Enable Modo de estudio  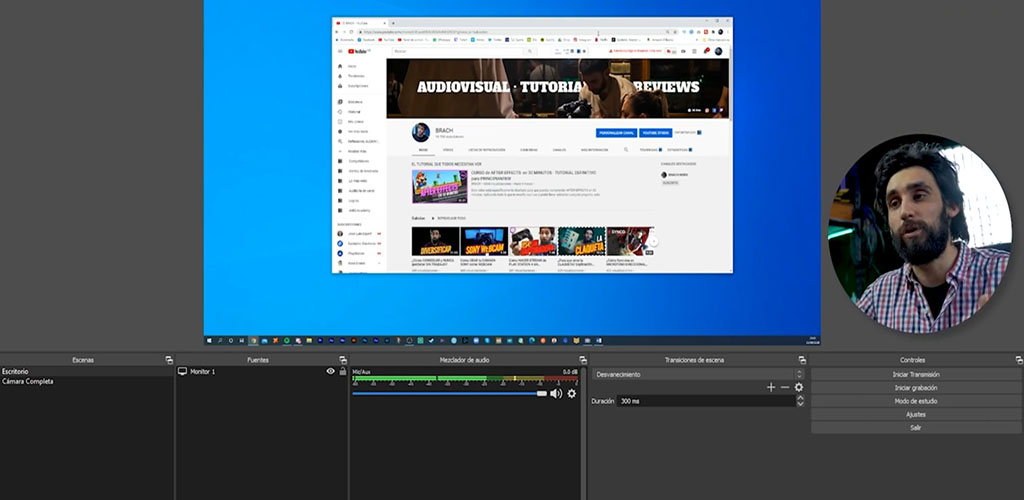click(x=915, y=401)
